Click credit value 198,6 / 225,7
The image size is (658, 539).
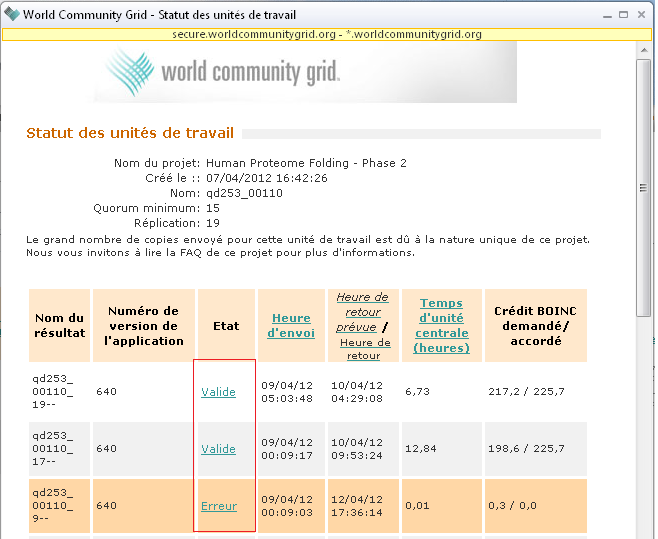[x=526, y=449]
